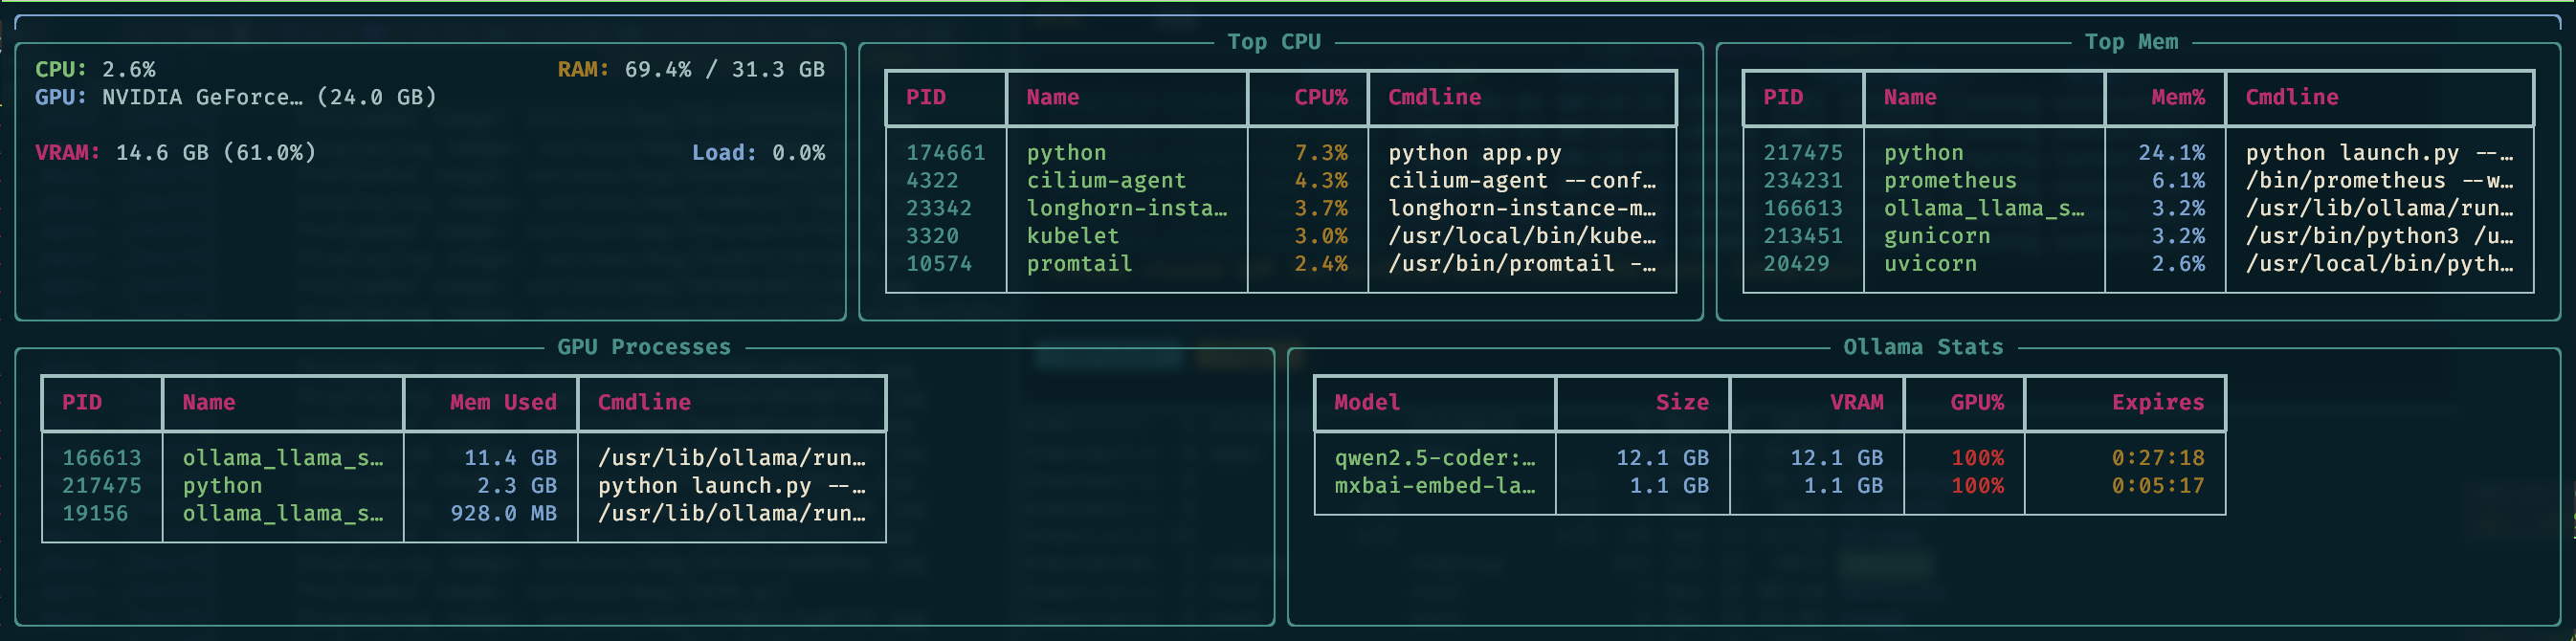2576x641 pixels.
Task: Click the 1.1 GB VRAM value
Action: [1843, 486]
